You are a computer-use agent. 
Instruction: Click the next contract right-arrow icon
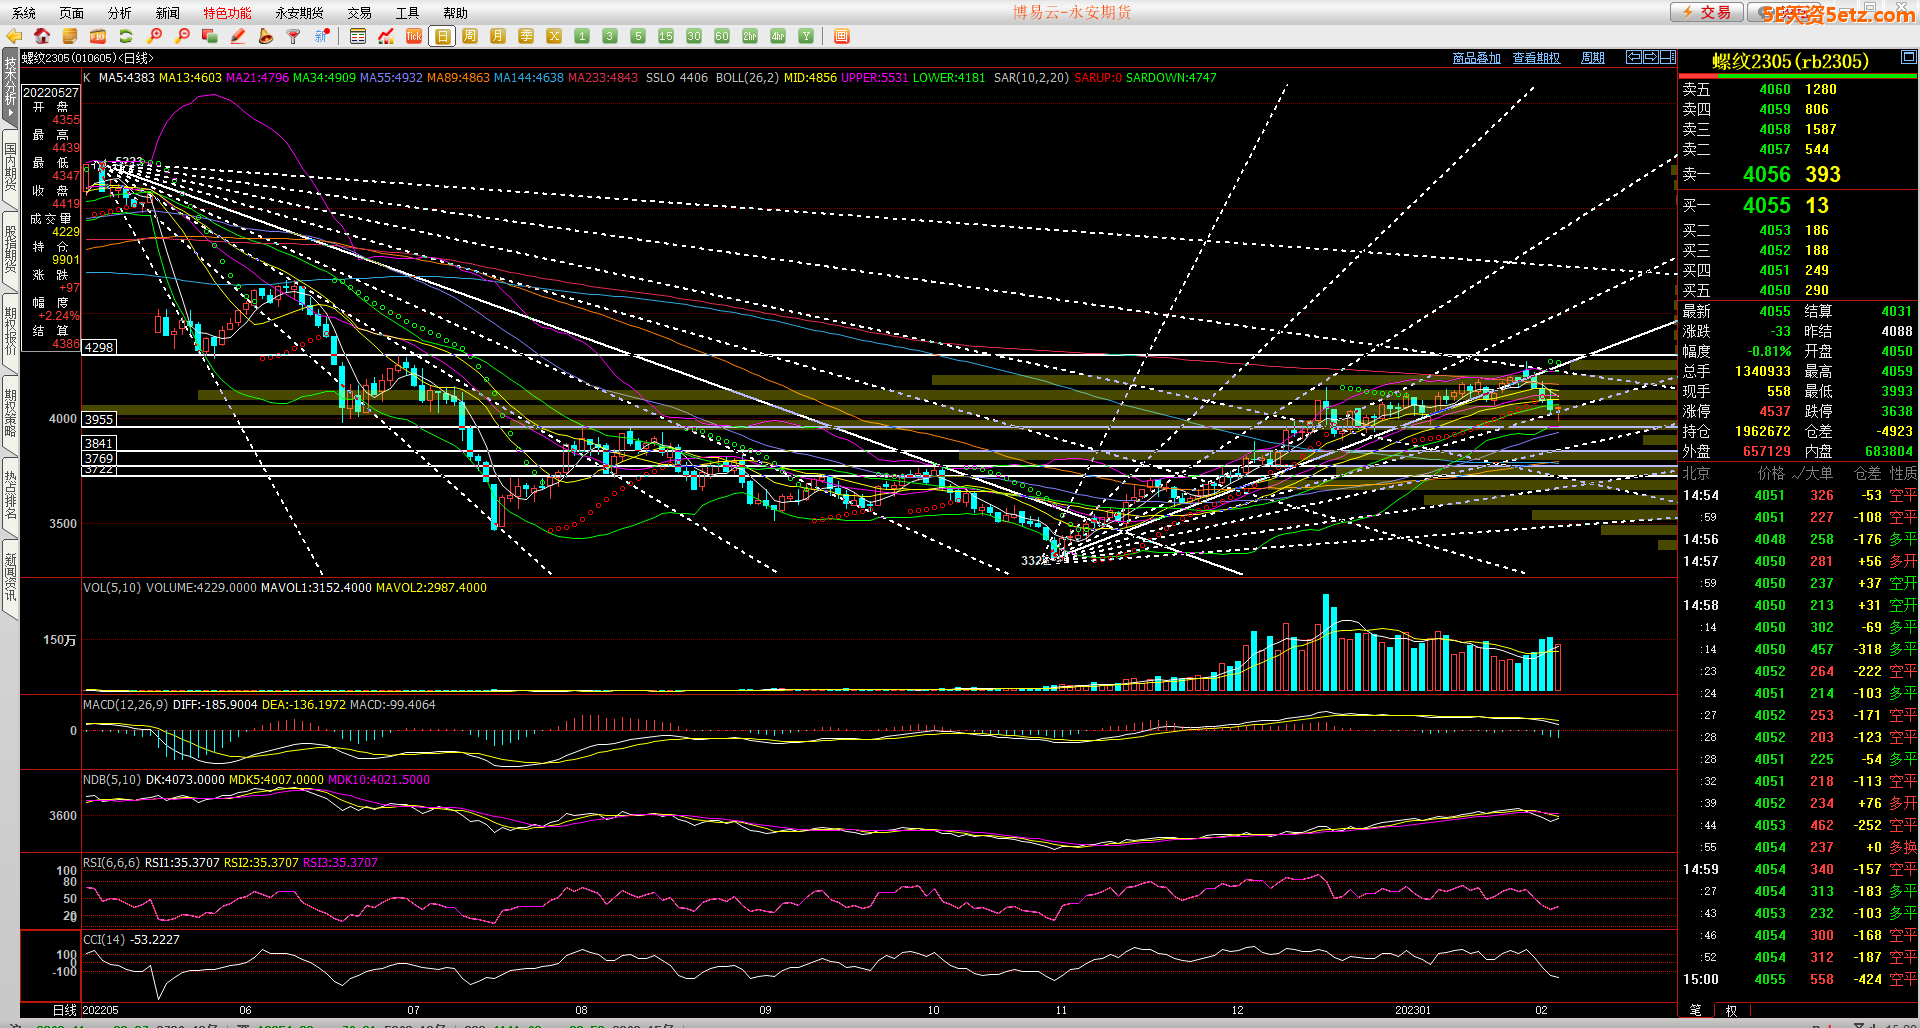pyautogui.click(x=1651, y=57)
